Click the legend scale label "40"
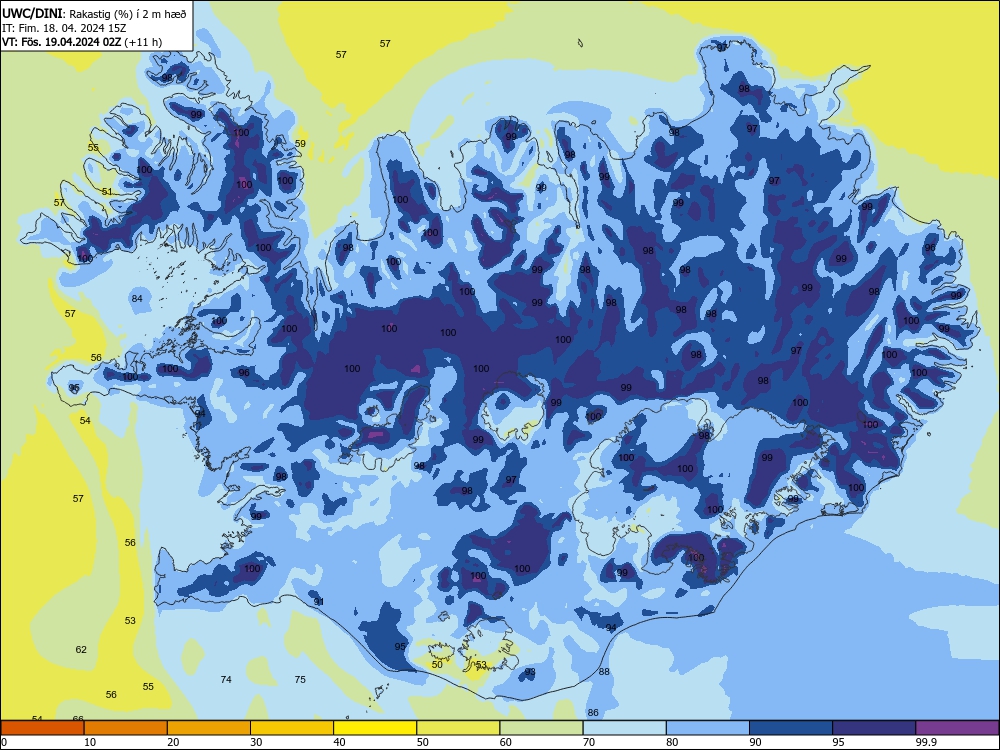The height and width of the screenshot is (750, 1000). click(x=339, y=742)
